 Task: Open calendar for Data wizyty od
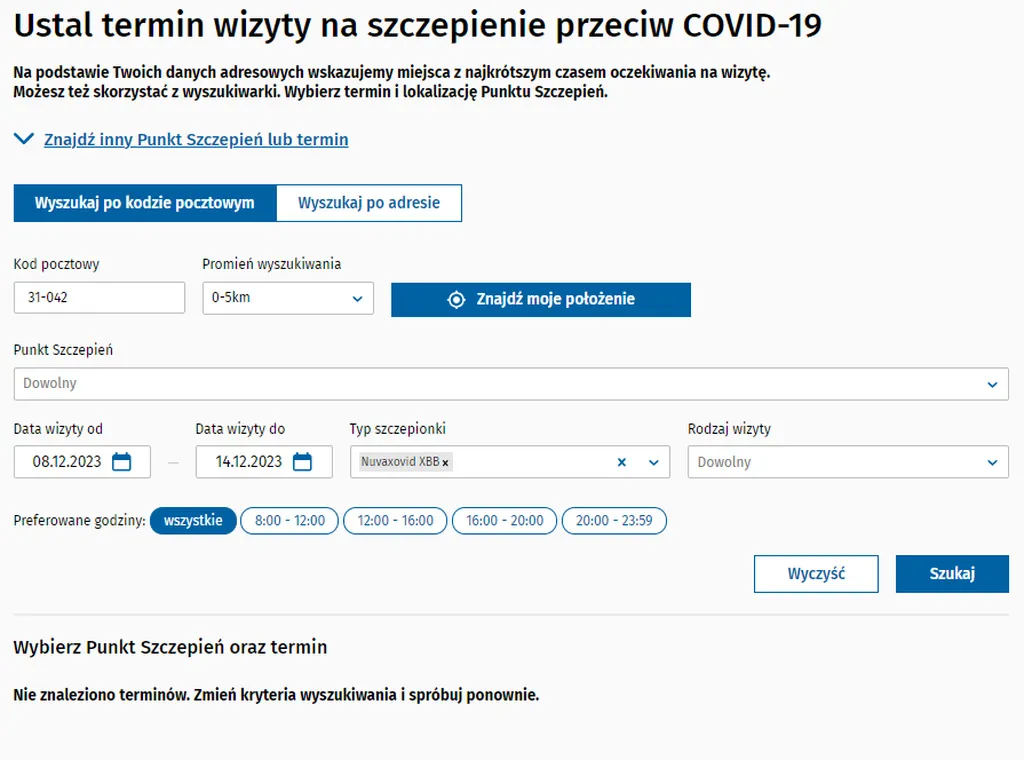point(122,462)
